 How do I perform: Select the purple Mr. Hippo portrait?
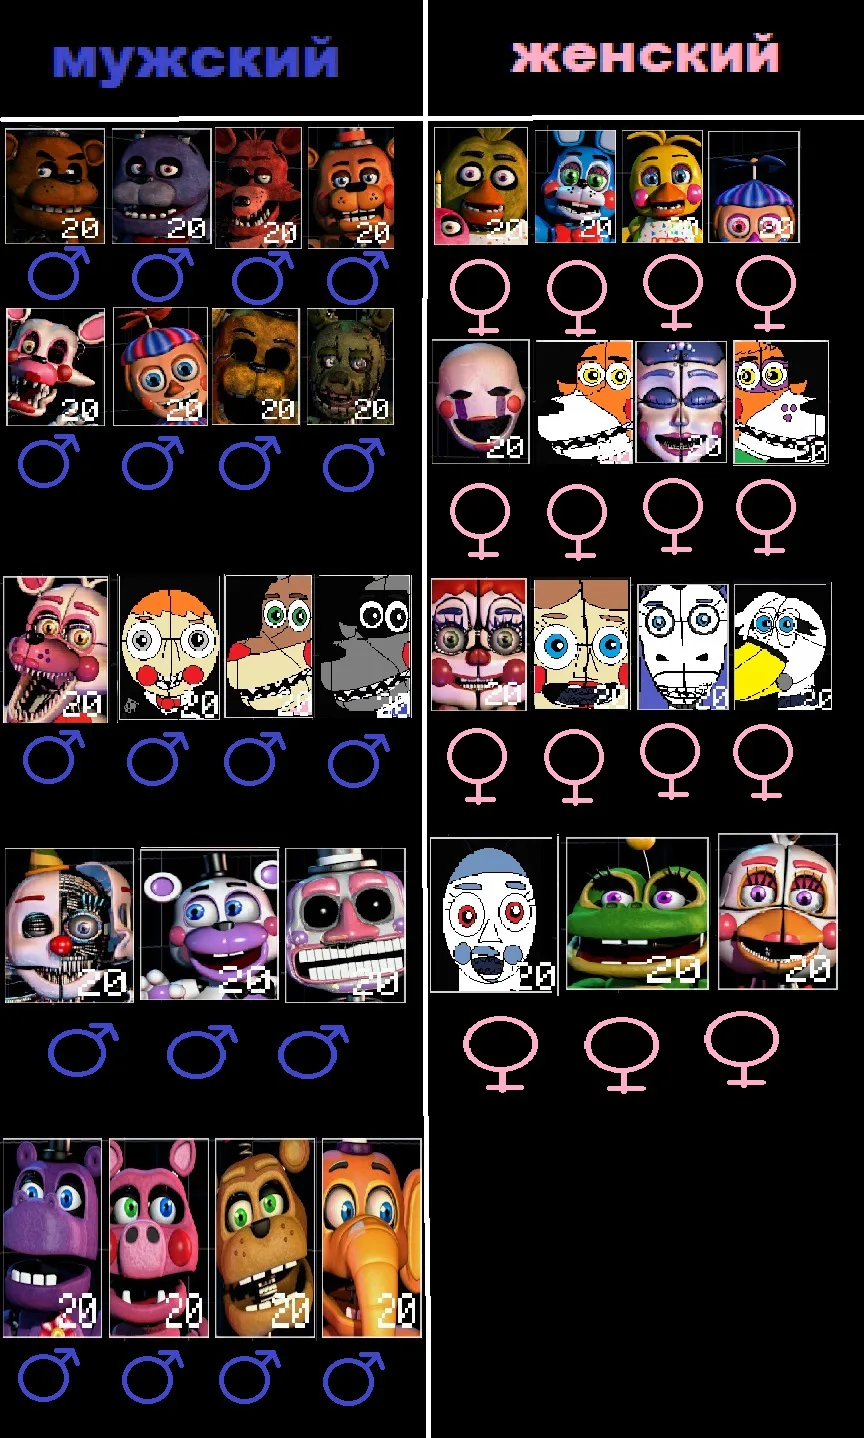point(52,1238)
